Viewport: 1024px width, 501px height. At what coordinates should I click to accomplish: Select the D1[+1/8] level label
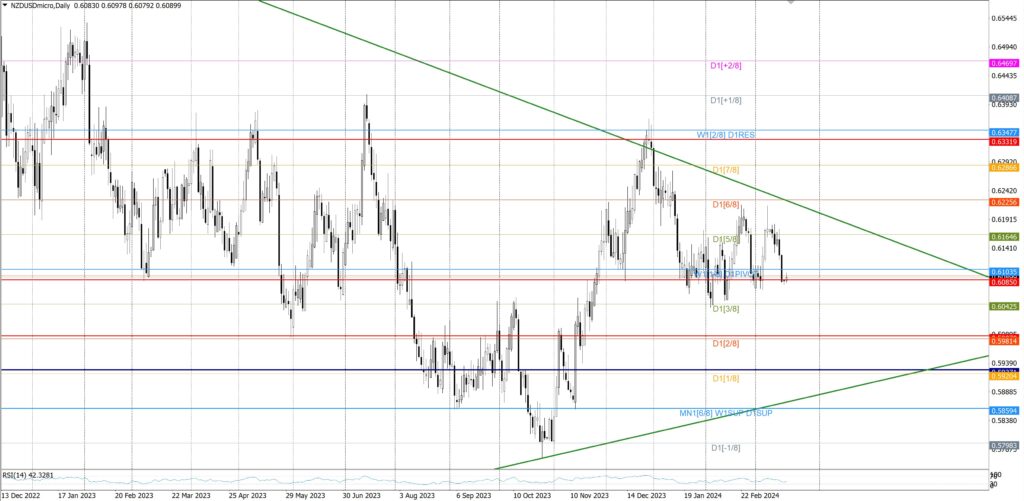726,101
